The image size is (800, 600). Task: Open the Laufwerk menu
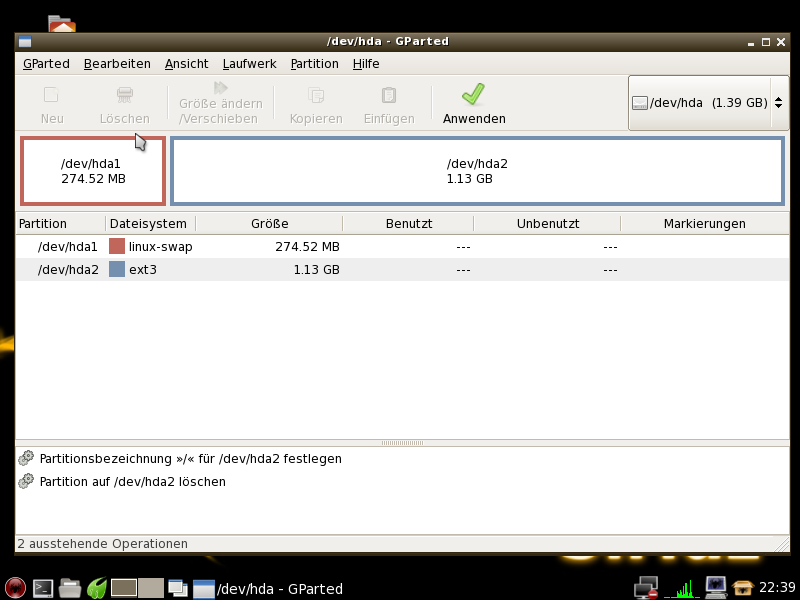(x=249, y=64)
